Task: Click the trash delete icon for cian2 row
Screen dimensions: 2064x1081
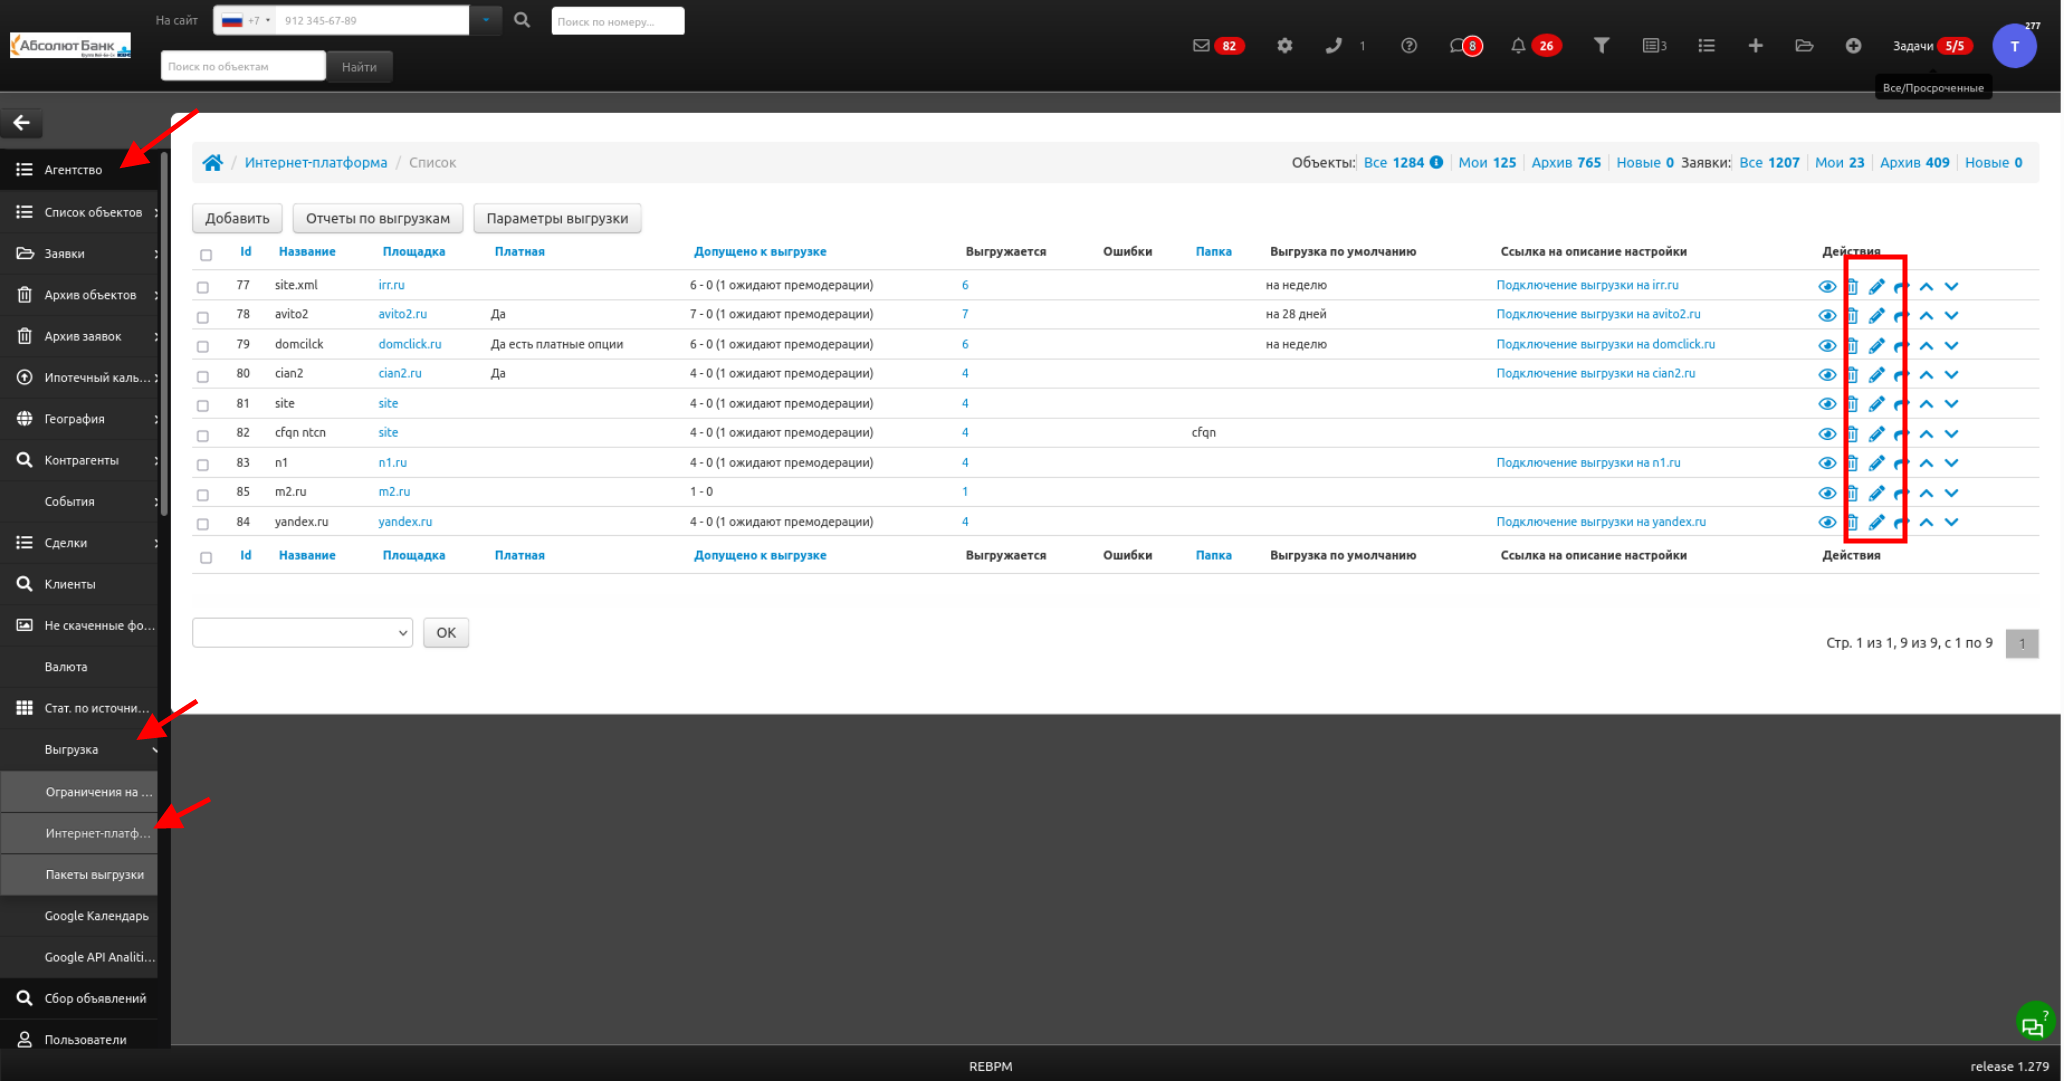Action: (1852, 374)
